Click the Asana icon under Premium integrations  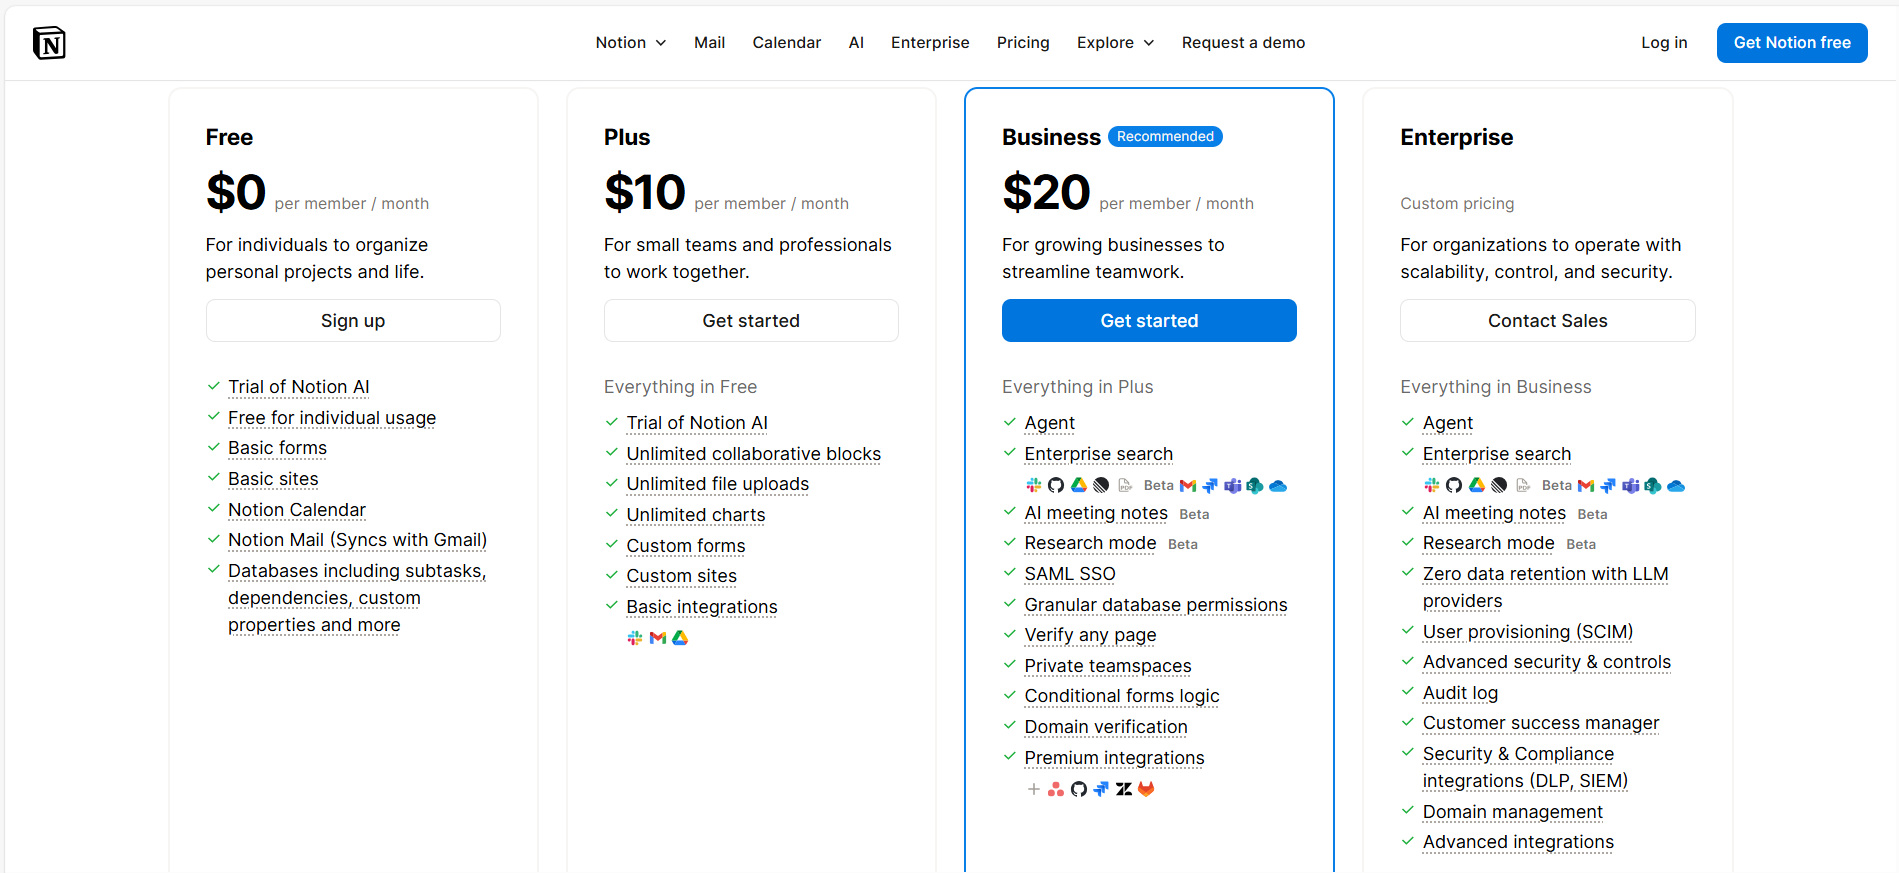[x=1056, y=789]
